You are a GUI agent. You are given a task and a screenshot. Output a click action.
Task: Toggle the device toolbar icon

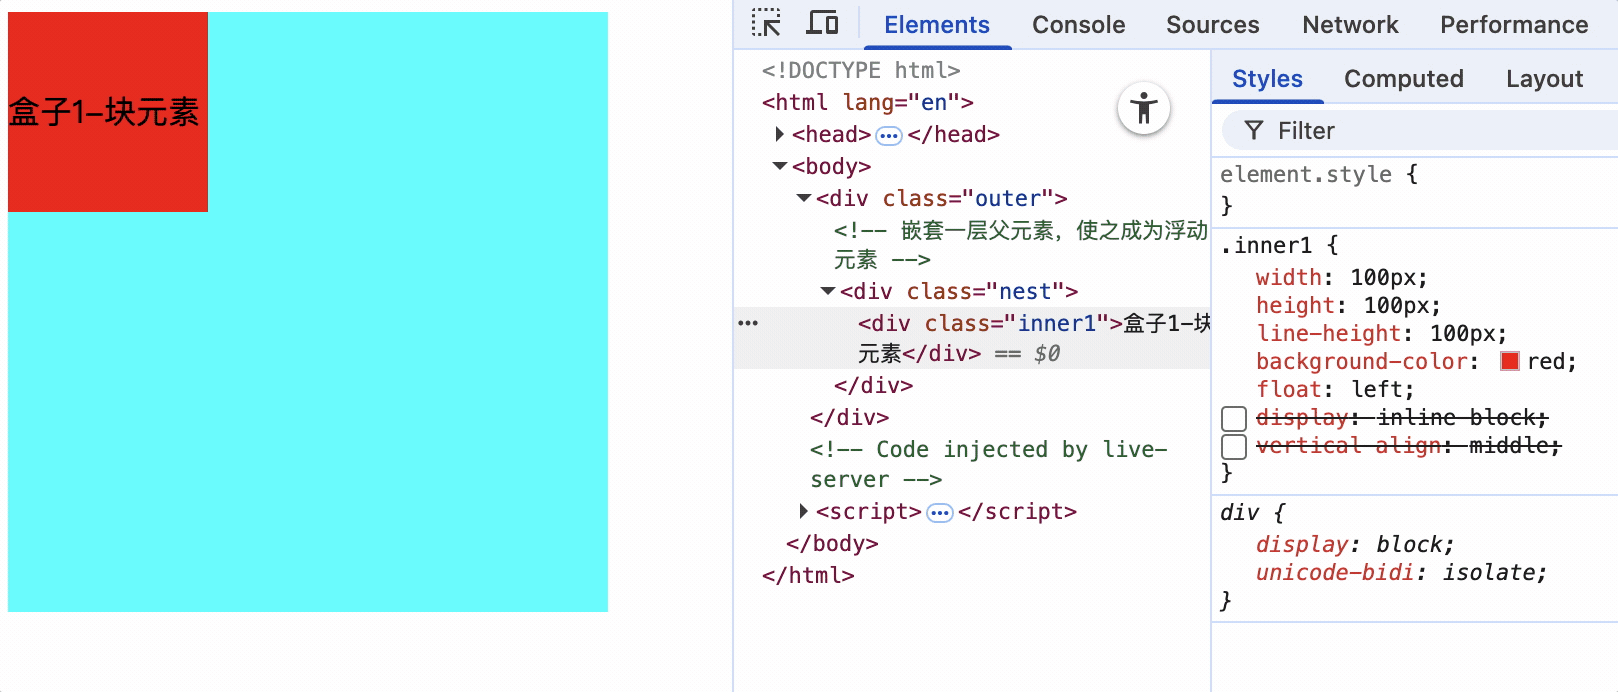click(x=823, y=23)
